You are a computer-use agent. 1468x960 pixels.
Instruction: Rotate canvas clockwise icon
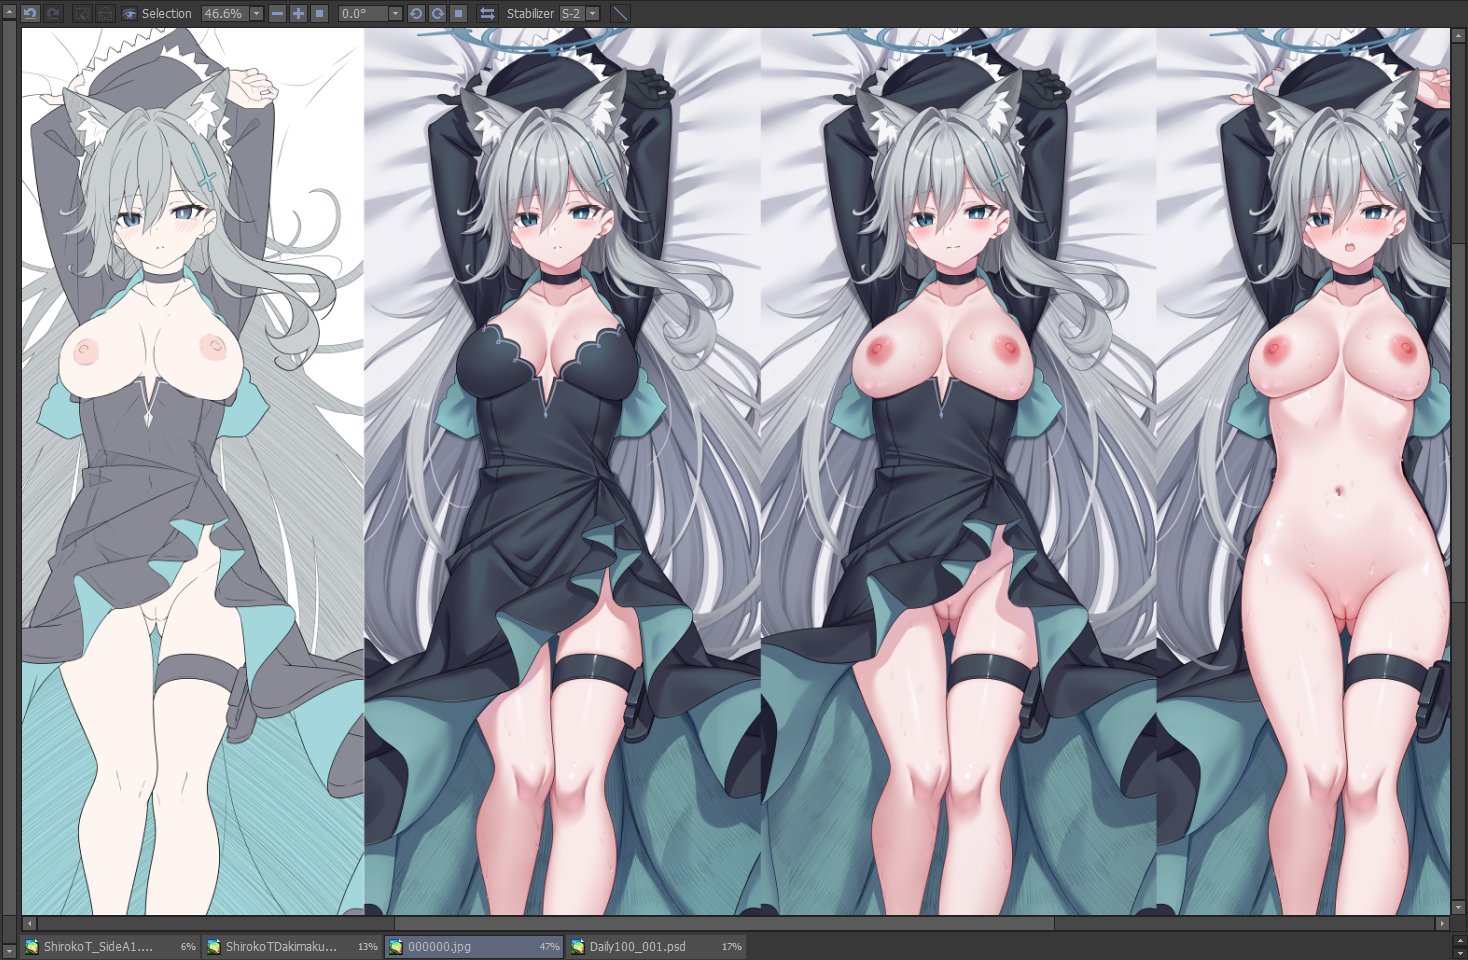coord(437,13)
